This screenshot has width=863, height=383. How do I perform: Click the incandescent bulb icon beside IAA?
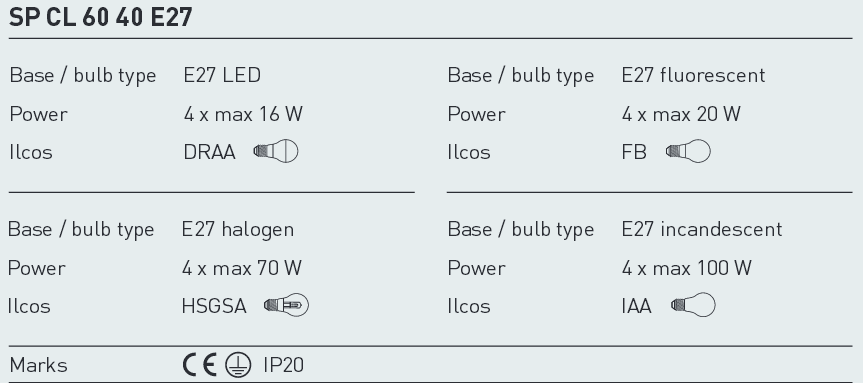click(x=693, y=305)
